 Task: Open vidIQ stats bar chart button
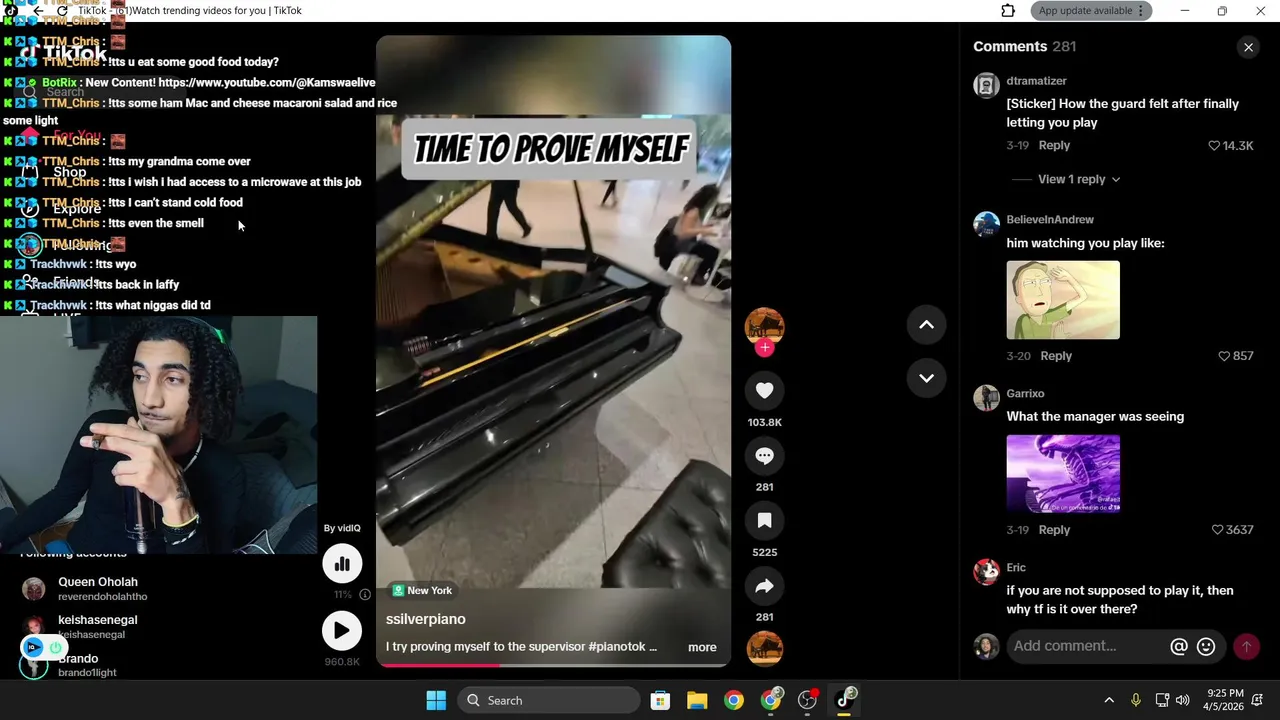pos(342,564)
